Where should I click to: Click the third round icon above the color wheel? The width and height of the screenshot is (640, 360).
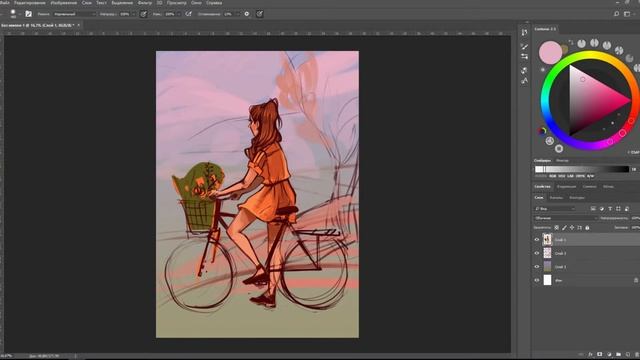(x=607, y=45)
